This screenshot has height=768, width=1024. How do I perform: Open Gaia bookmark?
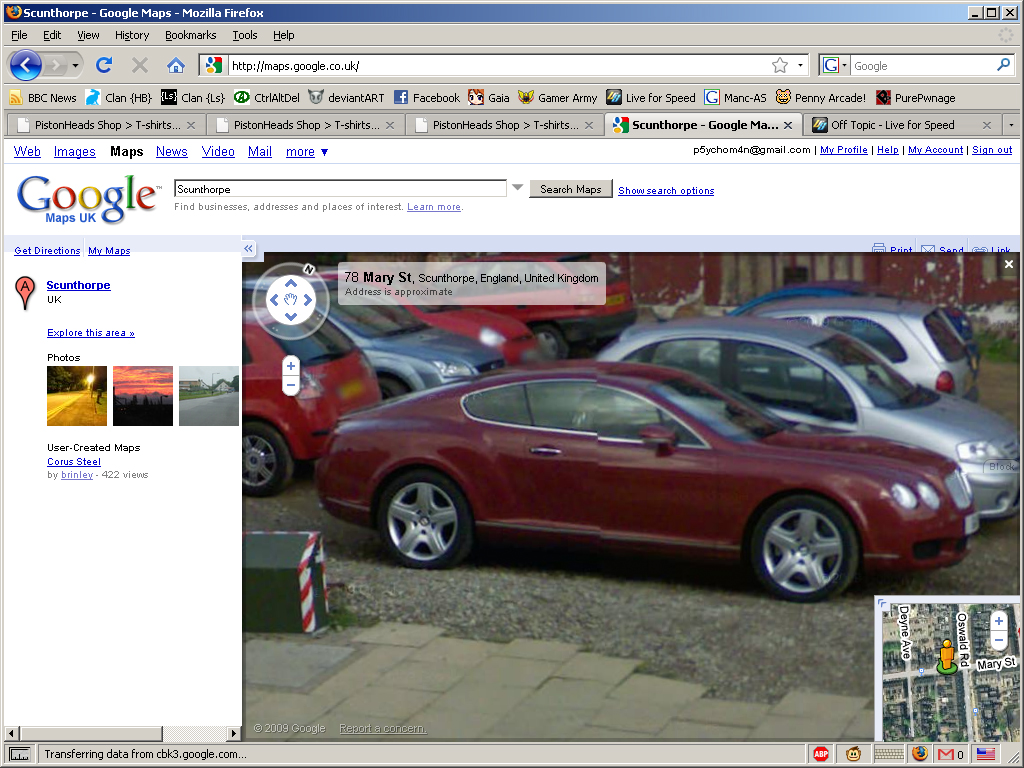488,98
